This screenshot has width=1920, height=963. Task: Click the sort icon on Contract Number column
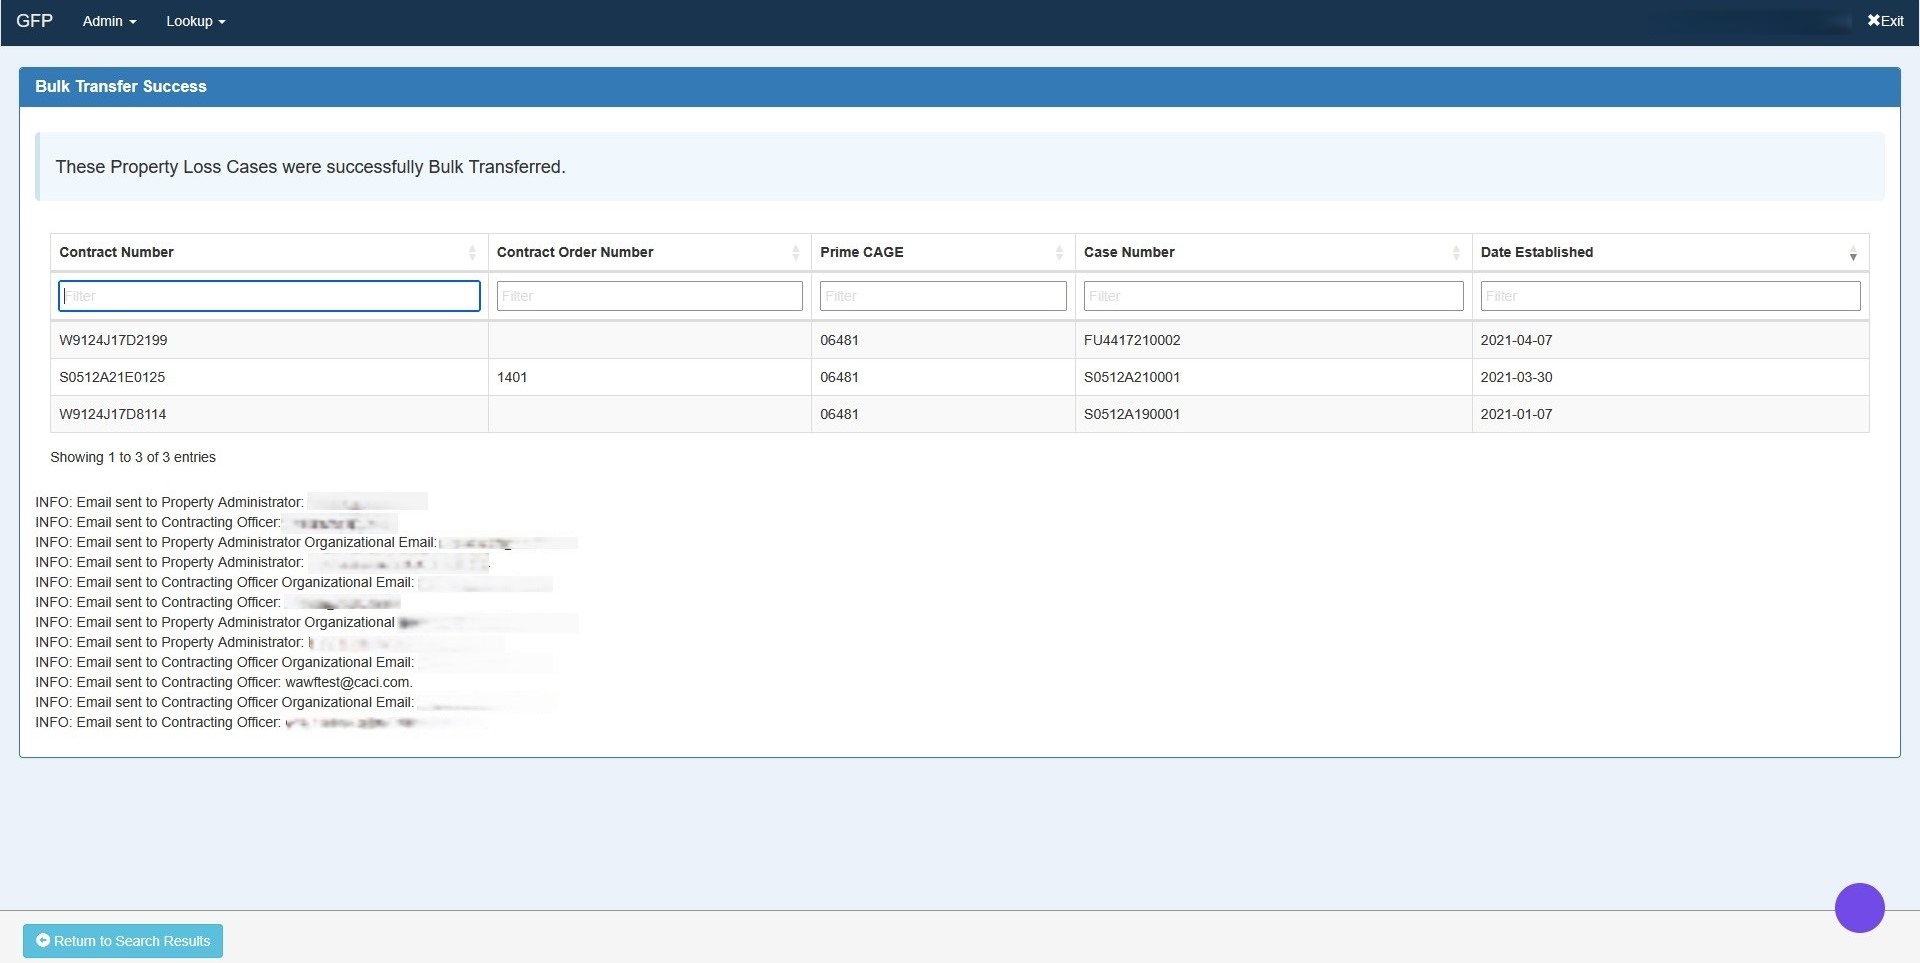pyautogui.click(x=473, y=252)
